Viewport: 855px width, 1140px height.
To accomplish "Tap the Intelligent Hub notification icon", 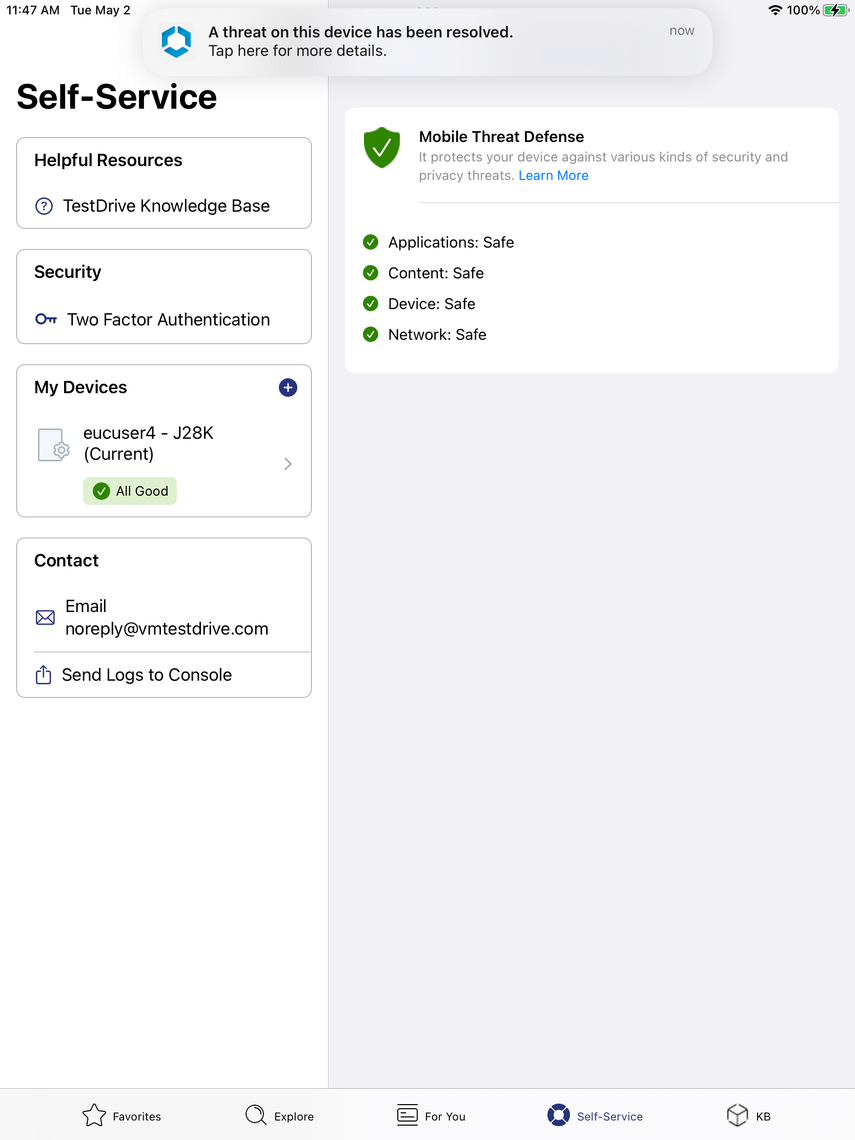I will [176, 41].
